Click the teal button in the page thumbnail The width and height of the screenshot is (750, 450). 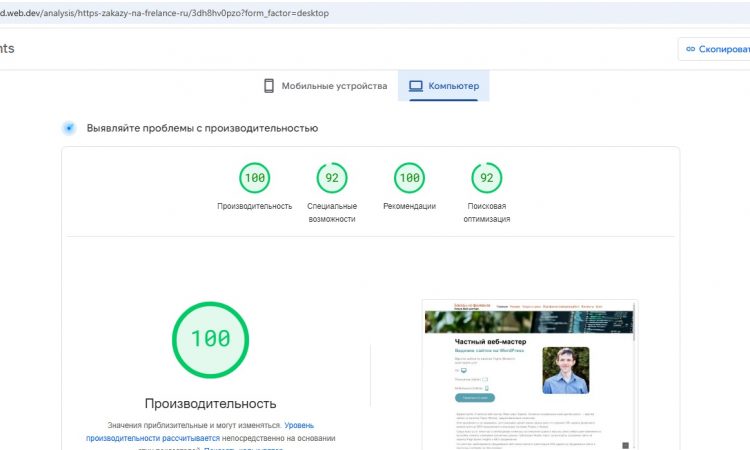point(474,398)
